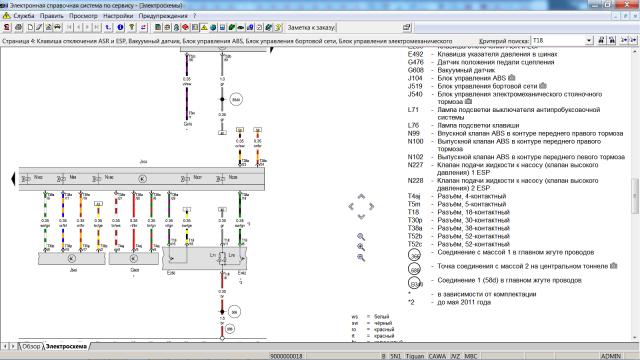Click the yellow warning triangle toolbar icon
640x360 pixels.
pyautogui.click(x=204, y=27)
